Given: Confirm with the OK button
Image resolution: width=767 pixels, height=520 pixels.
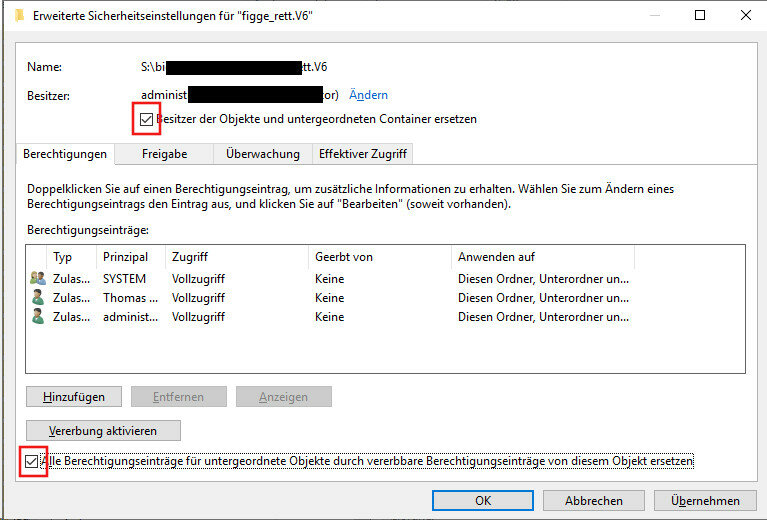Looking at the screenshot, I should click(x=483, y=501).
